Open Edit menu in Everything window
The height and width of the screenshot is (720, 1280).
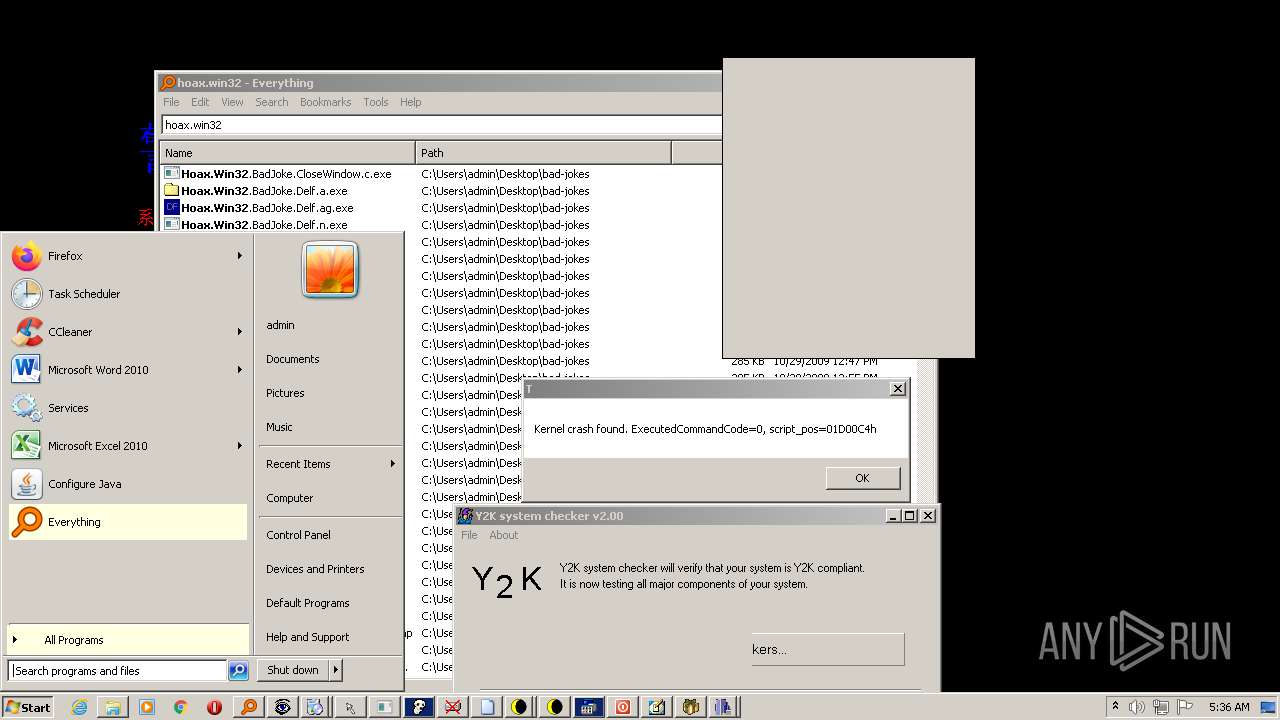pos(200,102)
